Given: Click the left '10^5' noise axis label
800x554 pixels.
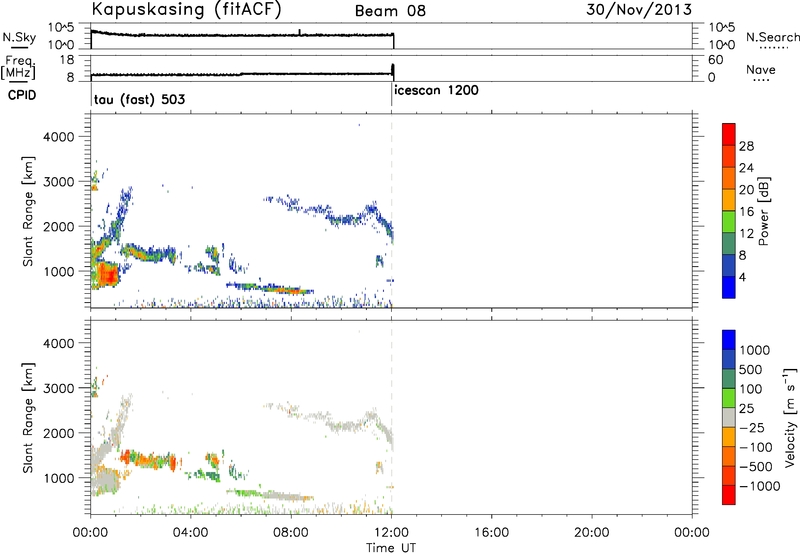Looking at the screenshot, I should pos(61,27).
